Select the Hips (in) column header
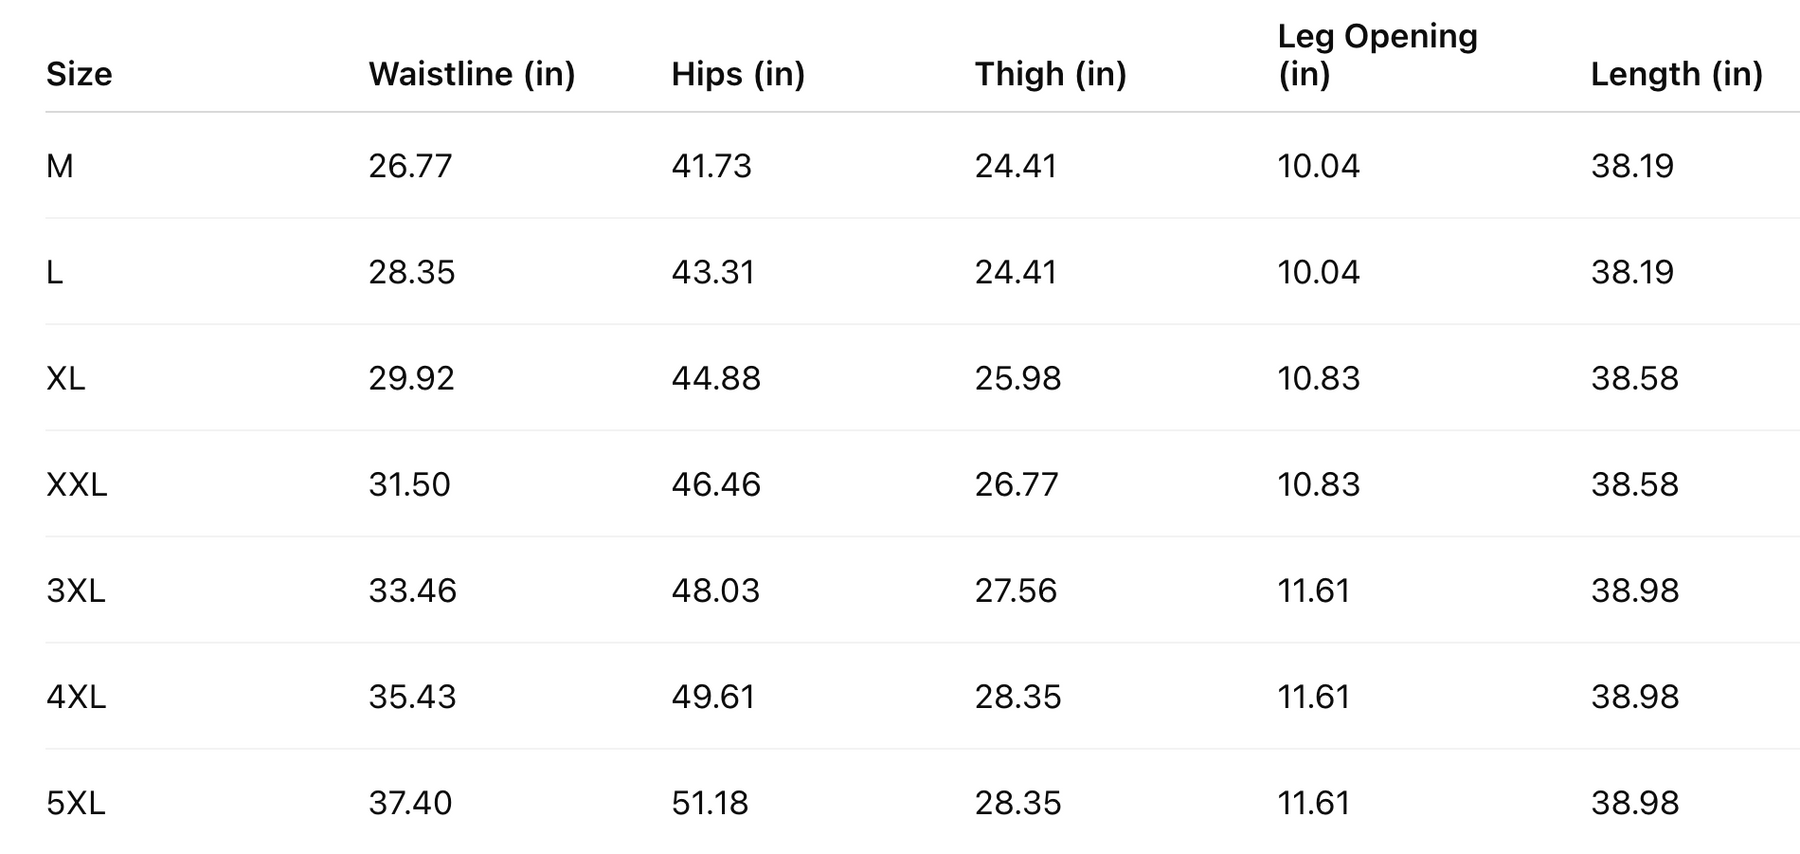This screenshot has width=1800, height=854. coord(738,74)
